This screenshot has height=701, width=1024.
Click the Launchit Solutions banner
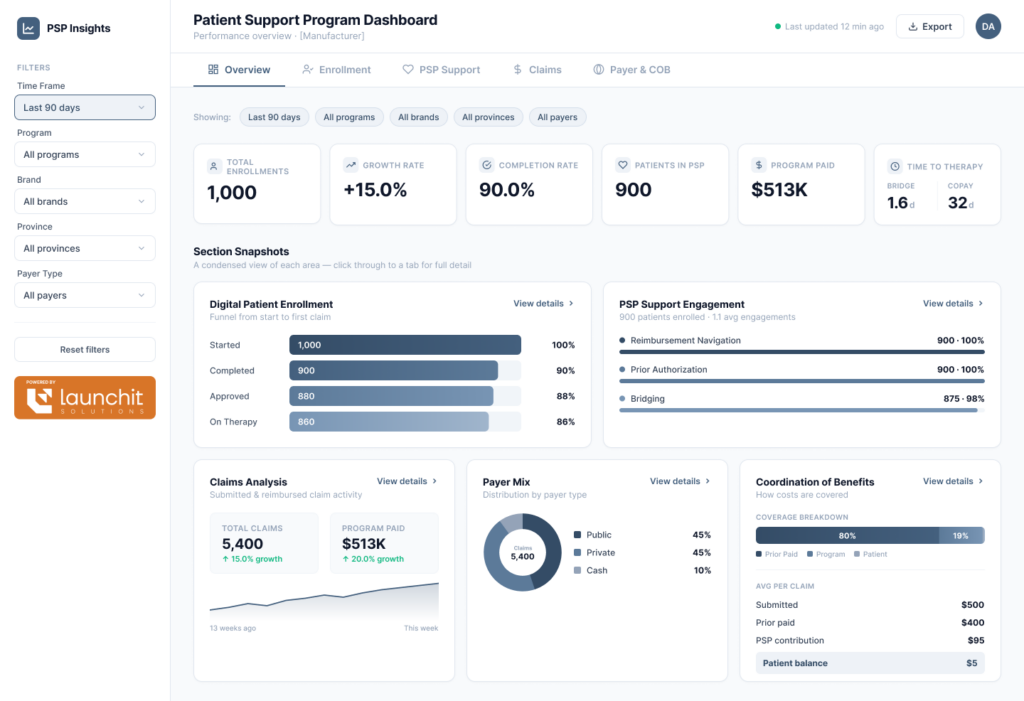click(85, 397)
